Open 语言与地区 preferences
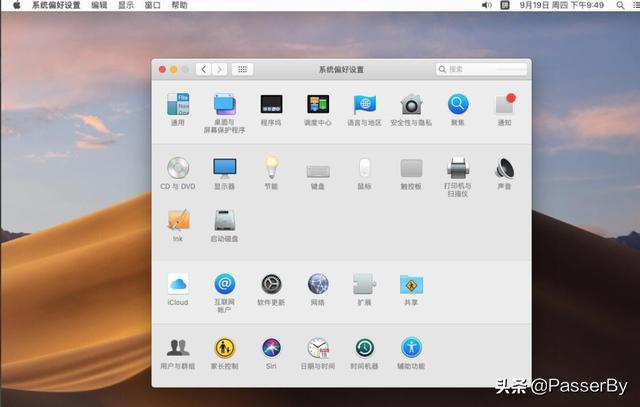Image resolution: width=640 pixels, height=407 pixels. (364, 109)
